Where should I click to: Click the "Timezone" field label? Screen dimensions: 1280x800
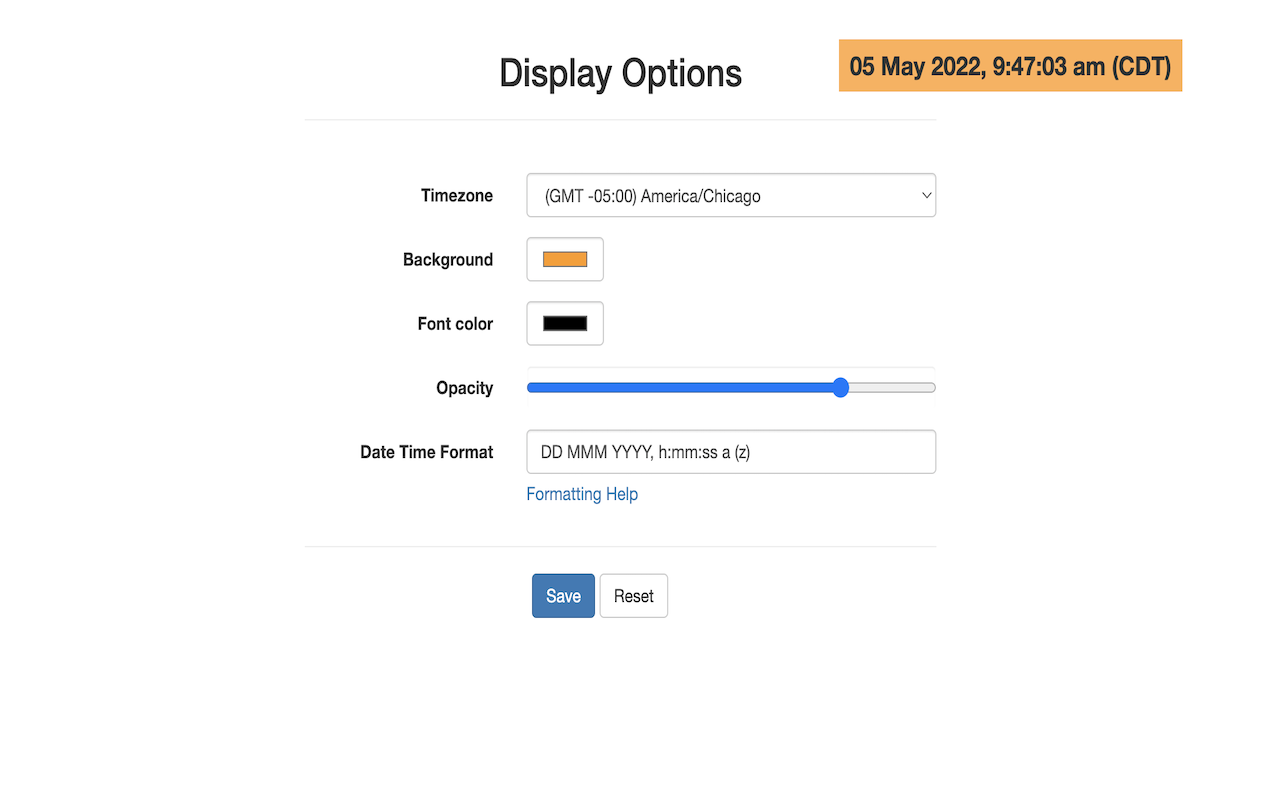coord(457,196)
